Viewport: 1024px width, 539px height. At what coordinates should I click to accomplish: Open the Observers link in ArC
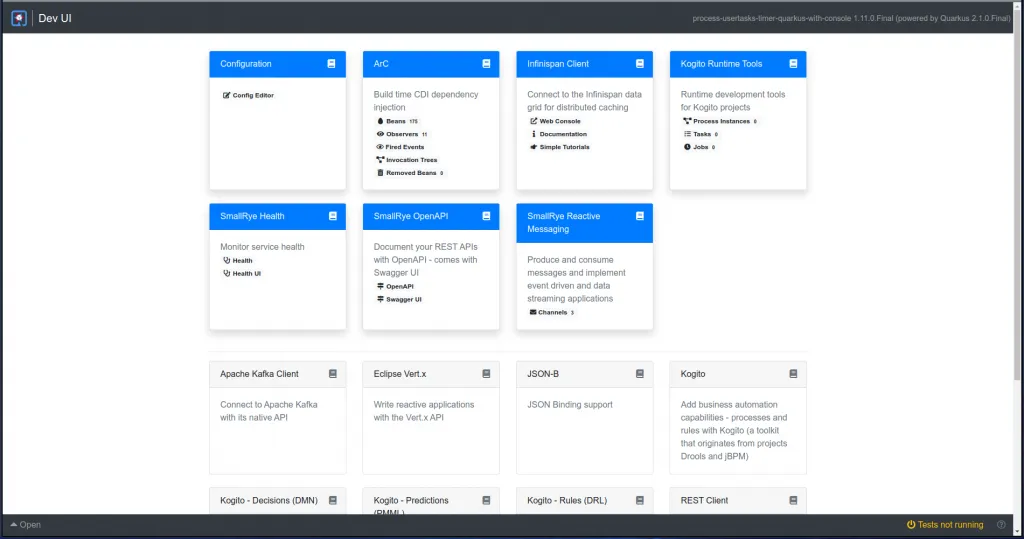(402, 134)
